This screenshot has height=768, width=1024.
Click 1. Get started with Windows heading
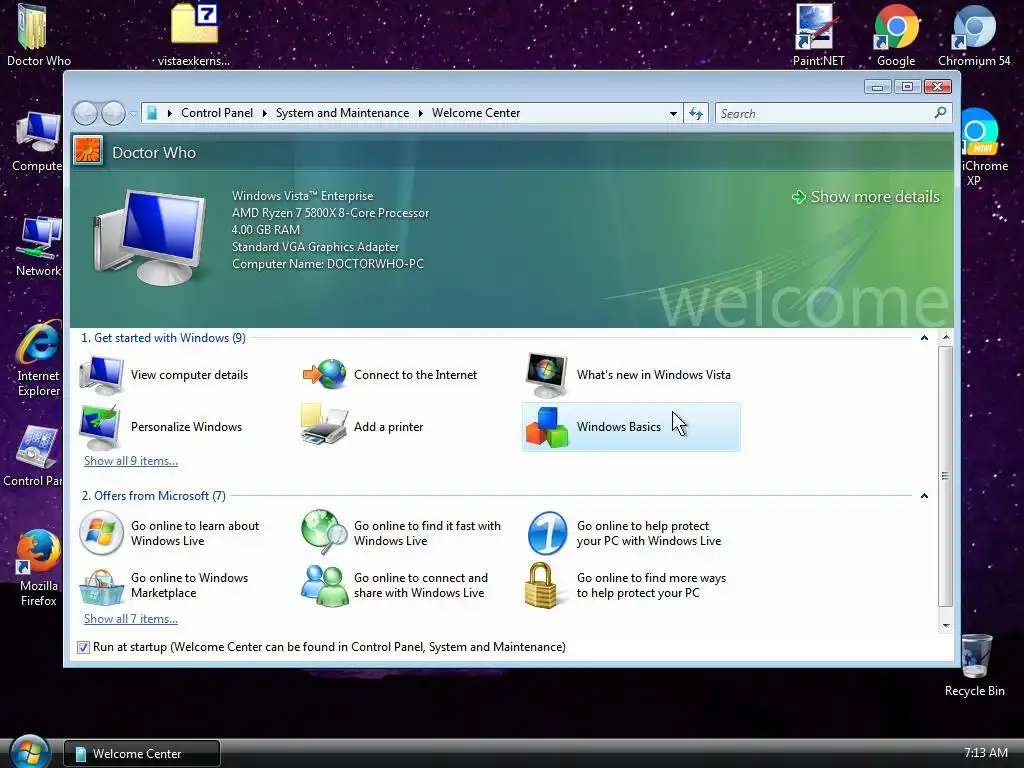[x=163, y=338]
